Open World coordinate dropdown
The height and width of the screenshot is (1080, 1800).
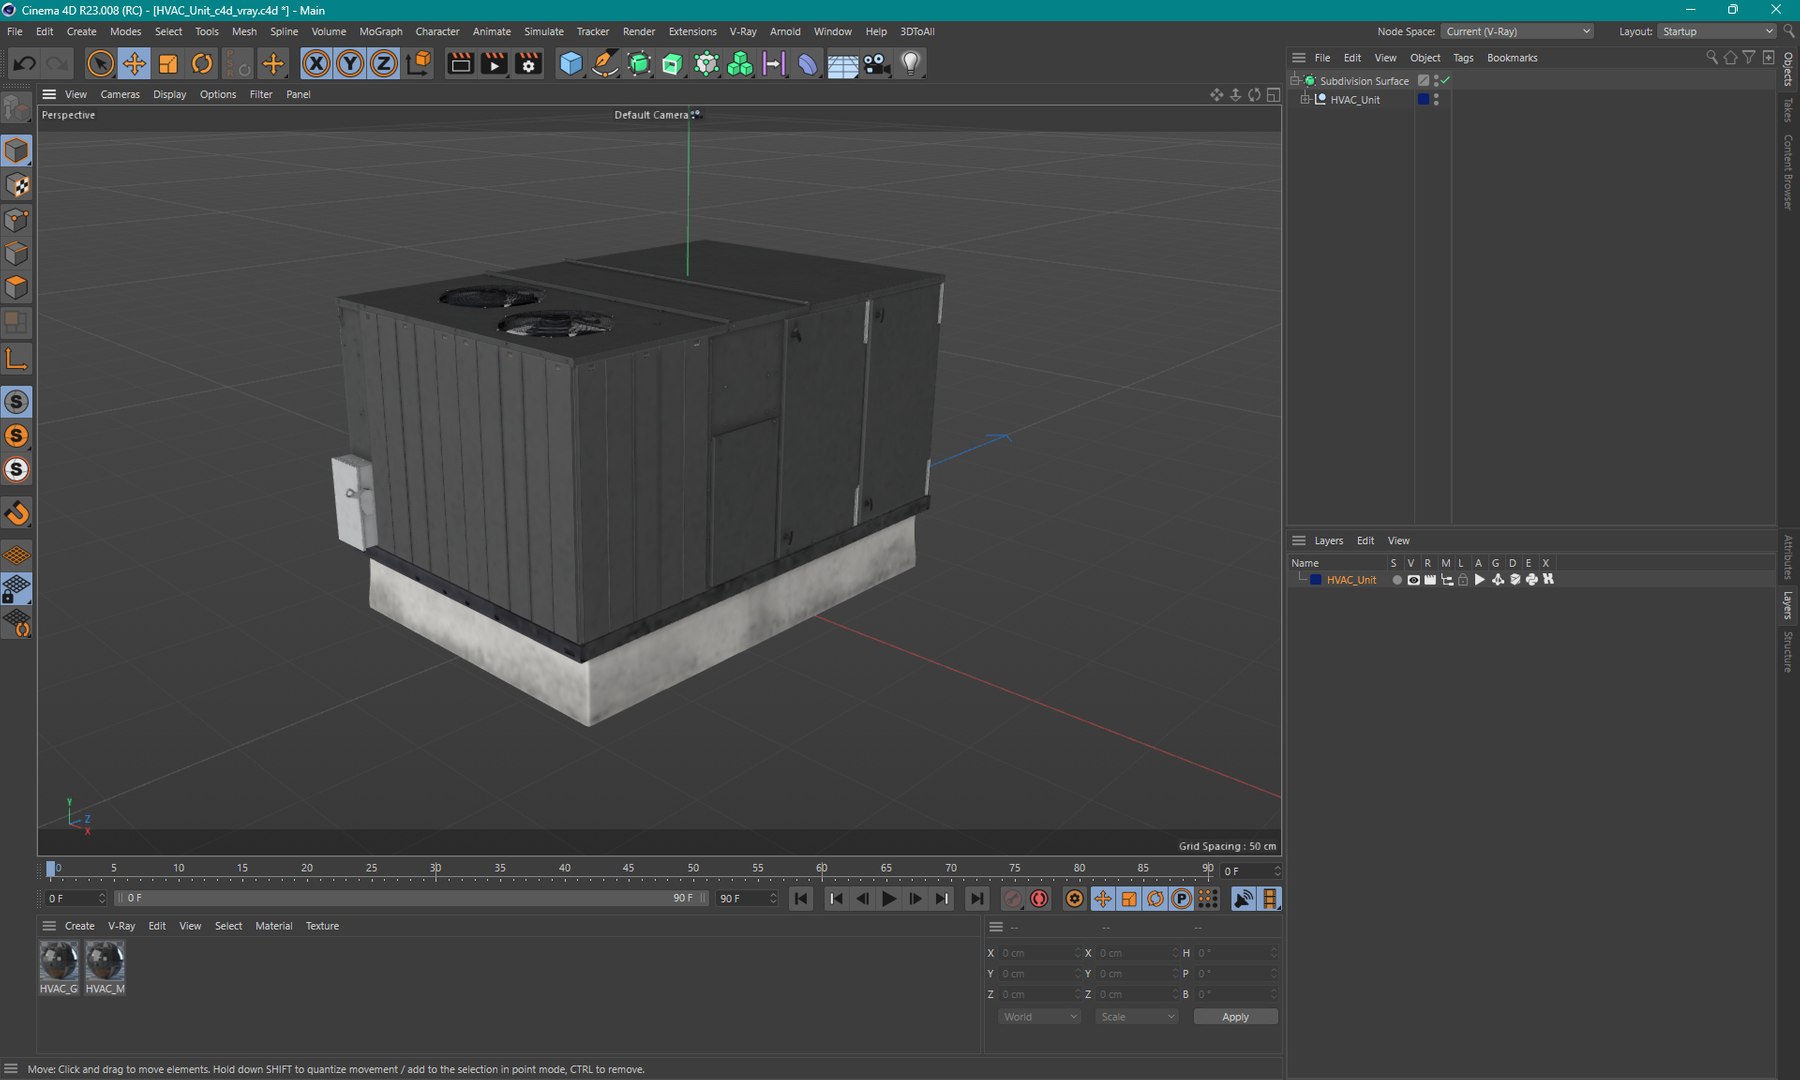(1039, 1017)
